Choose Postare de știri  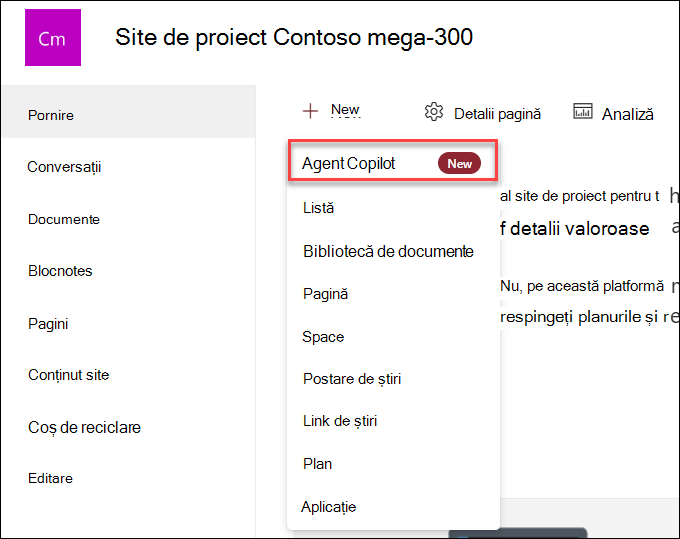(352, 379)
